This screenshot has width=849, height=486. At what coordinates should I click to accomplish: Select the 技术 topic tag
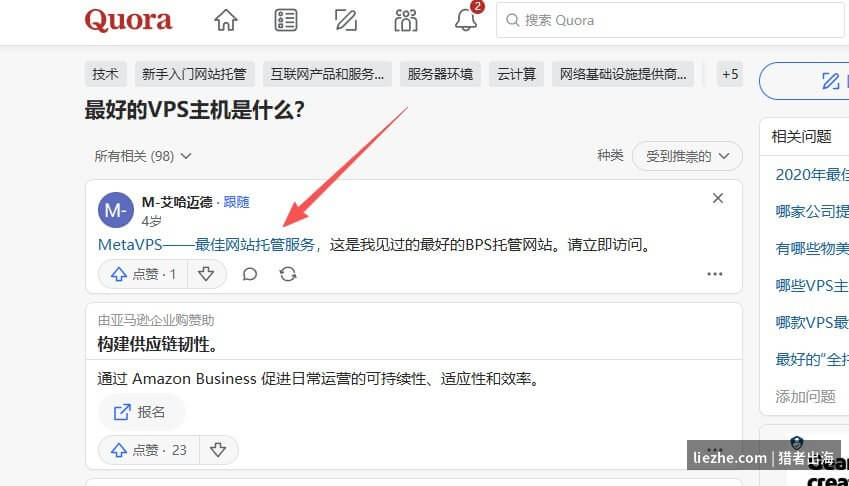point(106,74)
